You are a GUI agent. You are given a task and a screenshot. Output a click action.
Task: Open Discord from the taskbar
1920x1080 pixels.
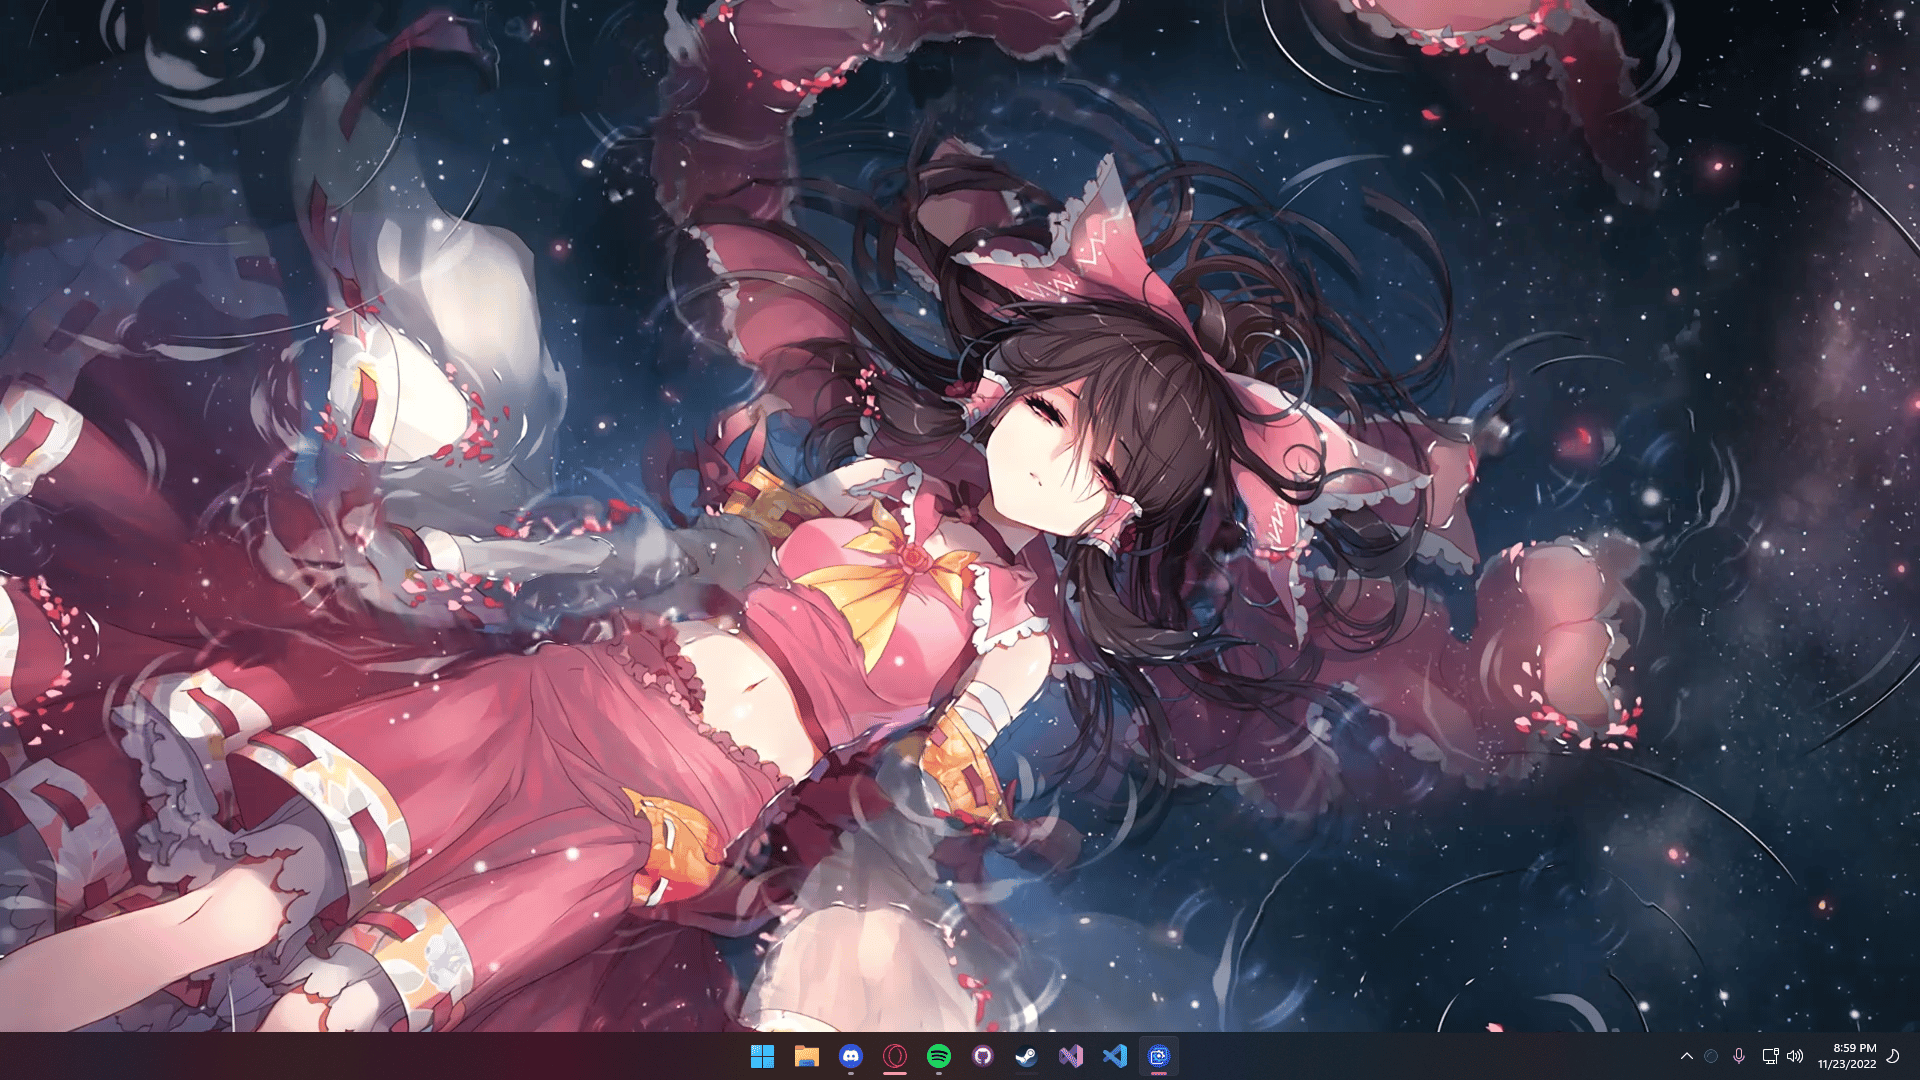tap(853, 1055)
